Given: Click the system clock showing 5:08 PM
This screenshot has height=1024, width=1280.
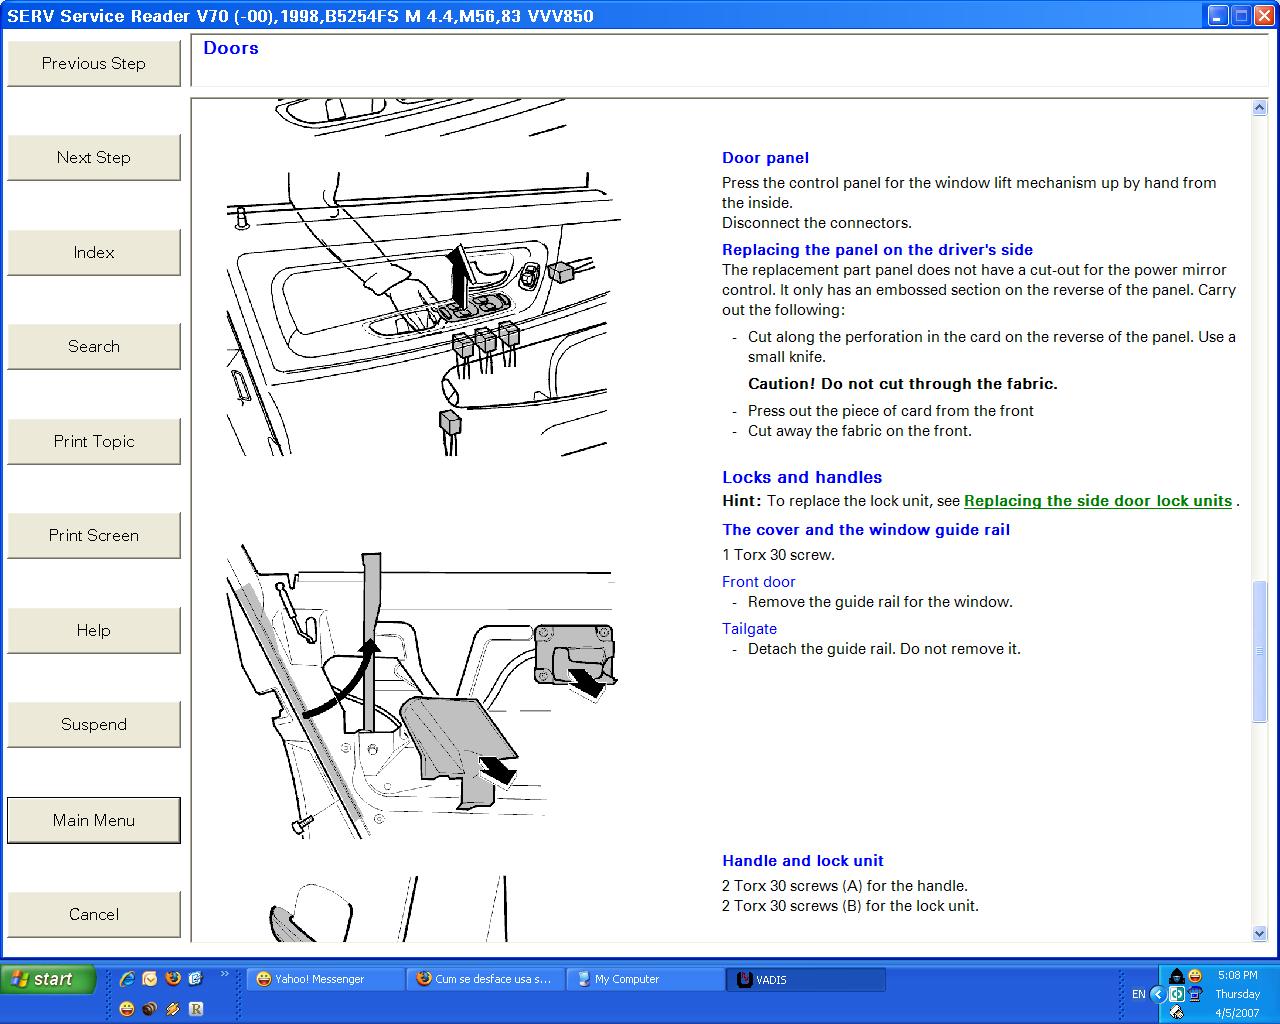Looking at the screenshot, I should point(1238,975).
